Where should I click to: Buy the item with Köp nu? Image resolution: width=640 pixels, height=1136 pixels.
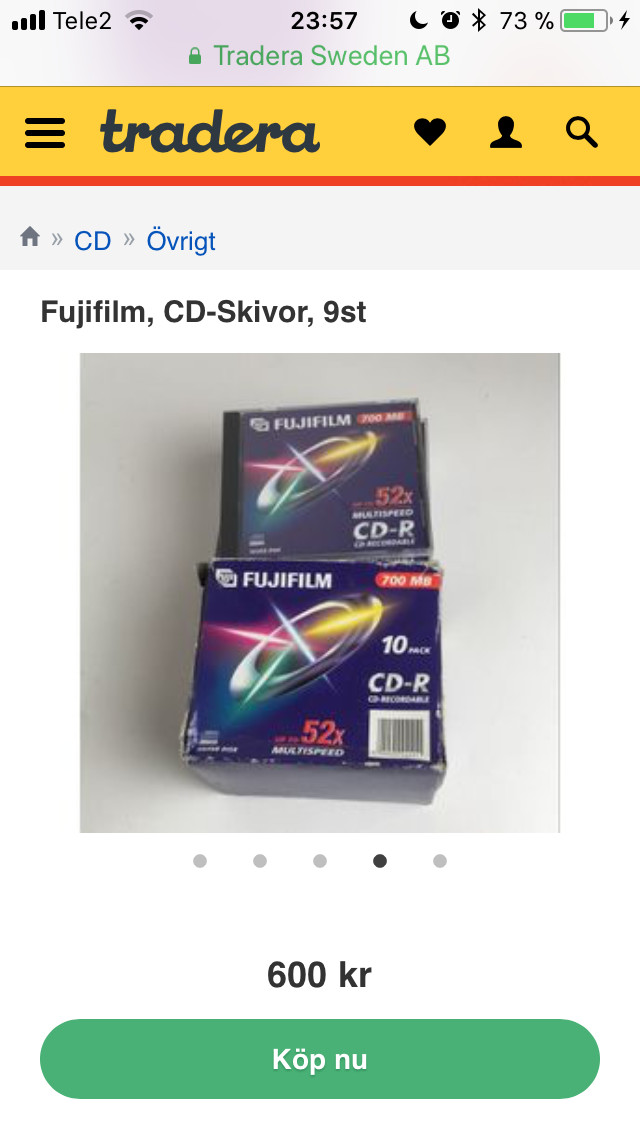click(x=320, y=1059)
